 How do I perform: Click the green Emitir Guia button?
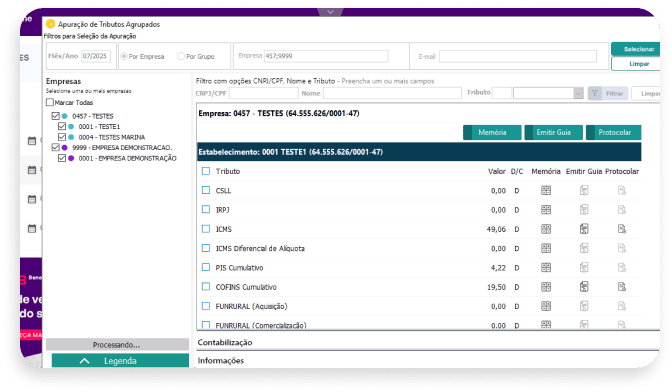click(553, 132)
